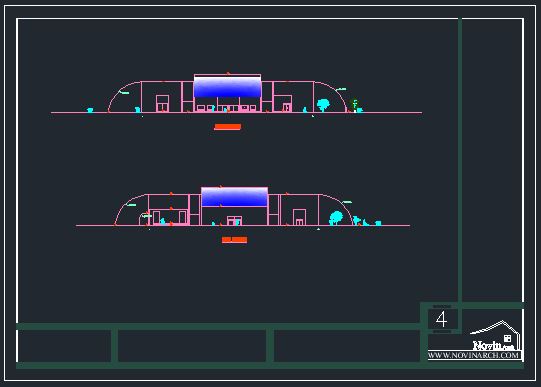Image resolution: width=541 pixels, height=387 pixels.
Task: Select cyan figures right of lower elevation arch
Action: (367, 221)
